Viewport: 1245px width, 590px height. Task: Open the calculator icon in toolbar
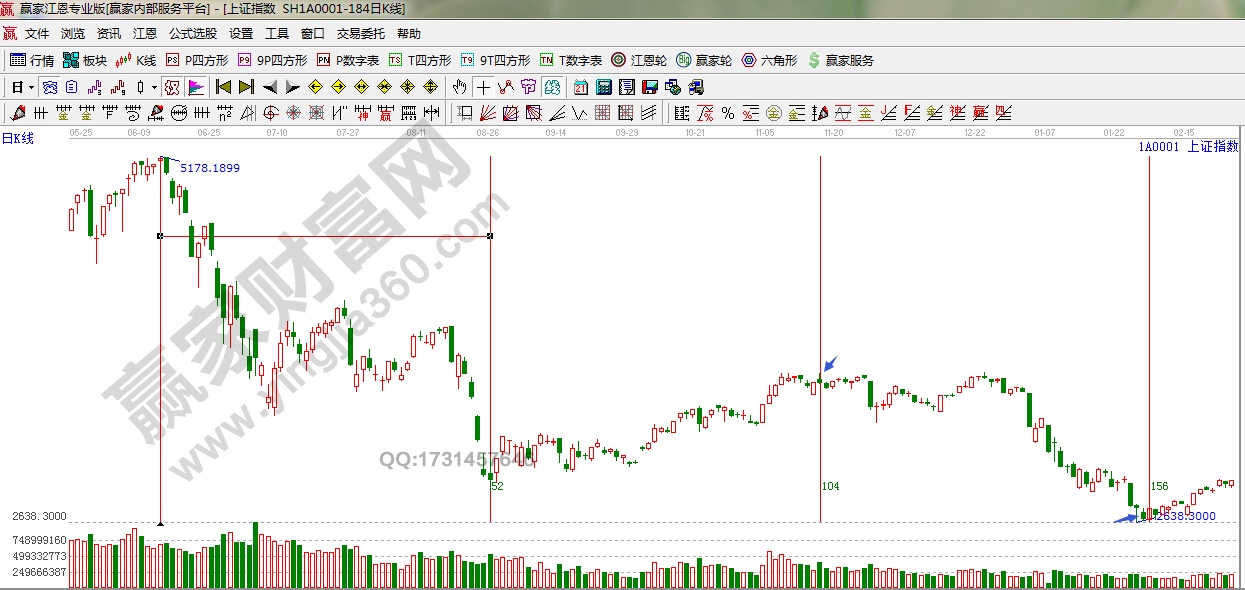pyautogui.click(x=604, y=87)
